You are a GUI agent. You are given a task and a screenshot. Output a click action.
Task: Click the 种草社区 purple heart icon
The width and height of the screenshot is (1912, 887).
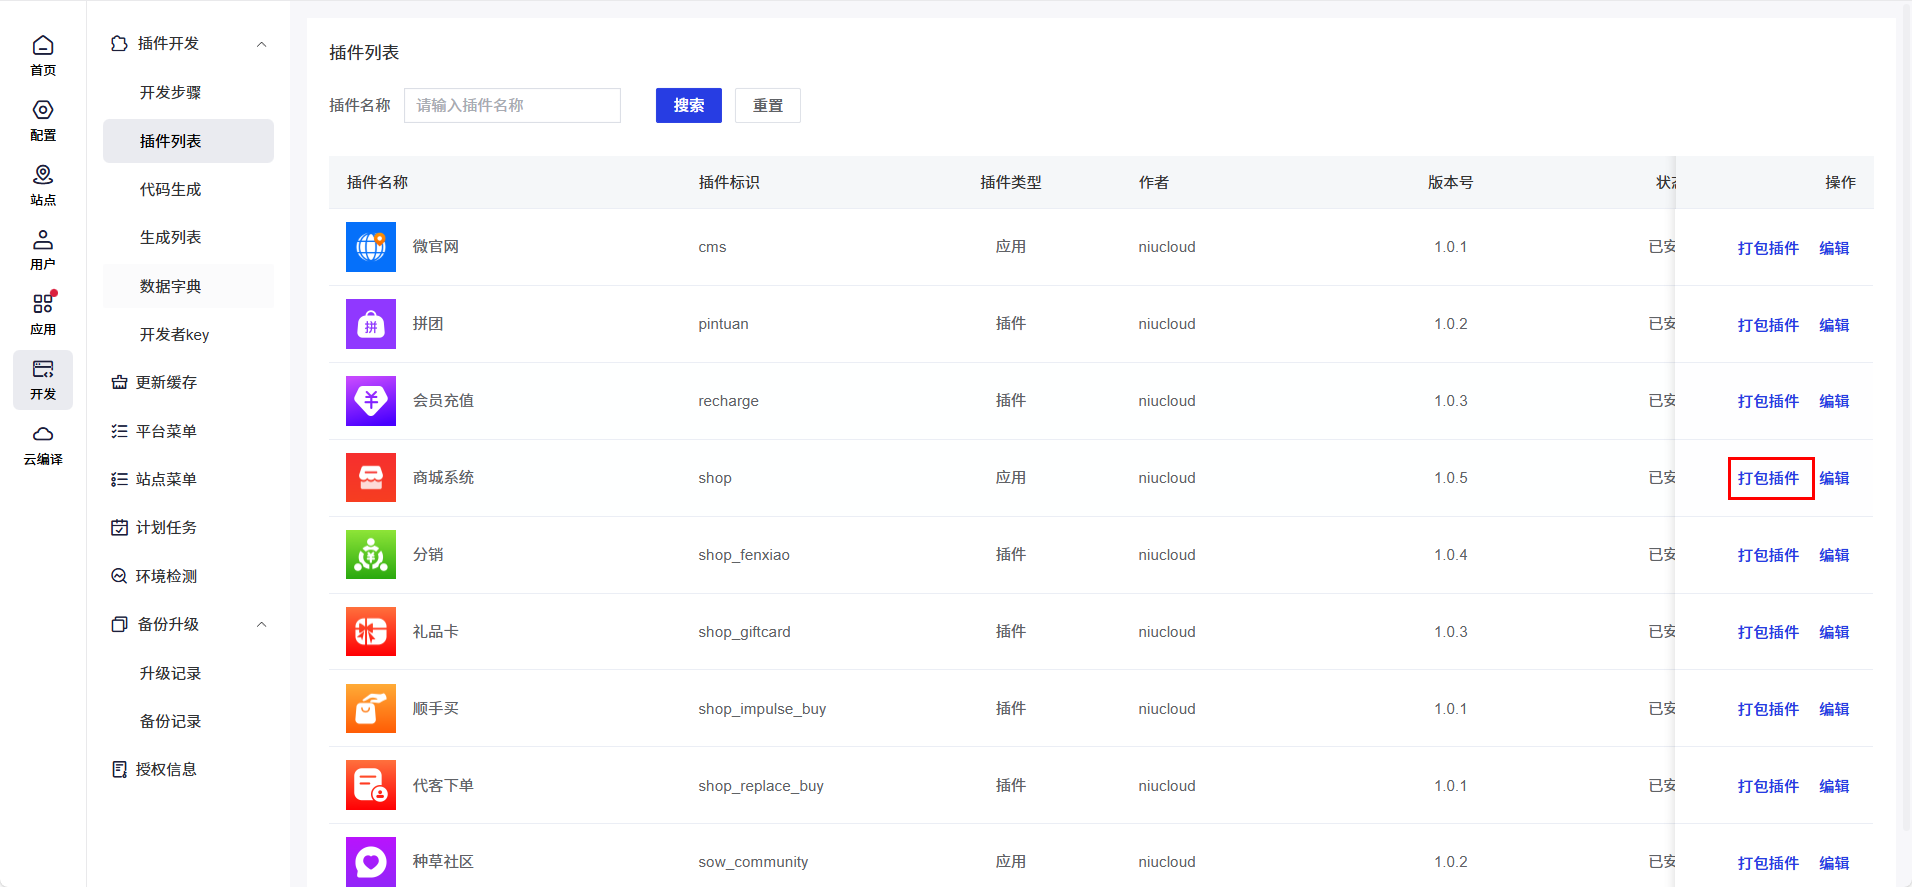(371, 861)
